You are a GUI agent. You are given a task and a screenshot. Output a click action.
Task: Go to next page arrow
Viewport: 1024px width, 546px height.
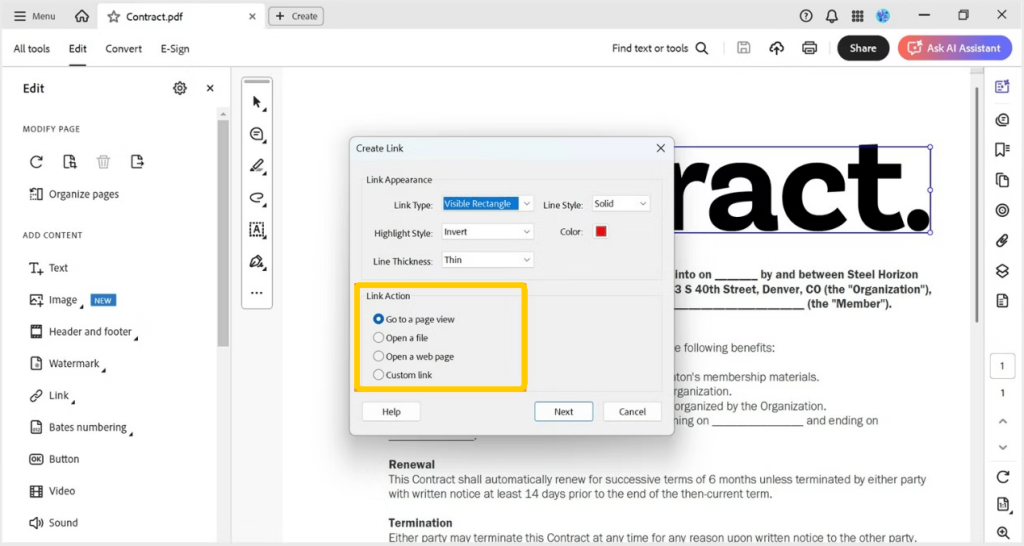pos(1002,447)
